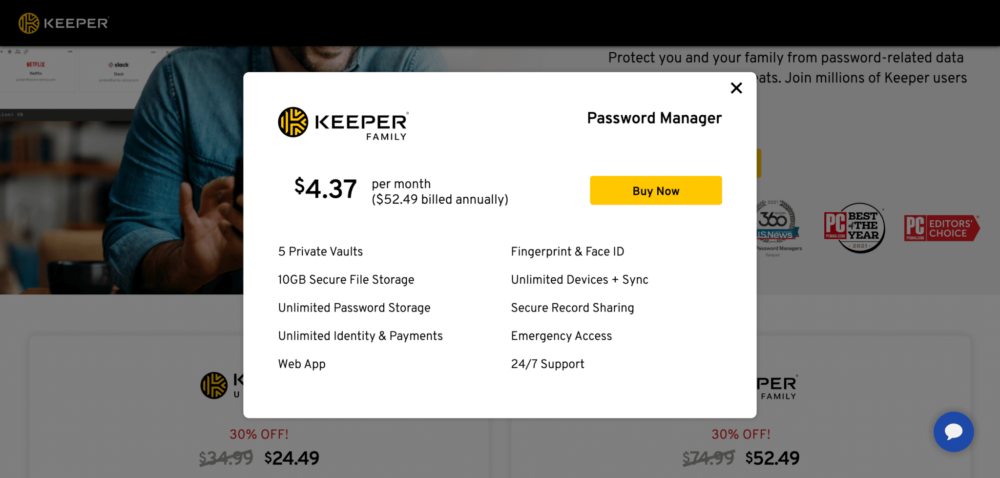The image size is (1000, 478).
Task: Click the Keeper logo in the header
Action: [x=64, y=23]
